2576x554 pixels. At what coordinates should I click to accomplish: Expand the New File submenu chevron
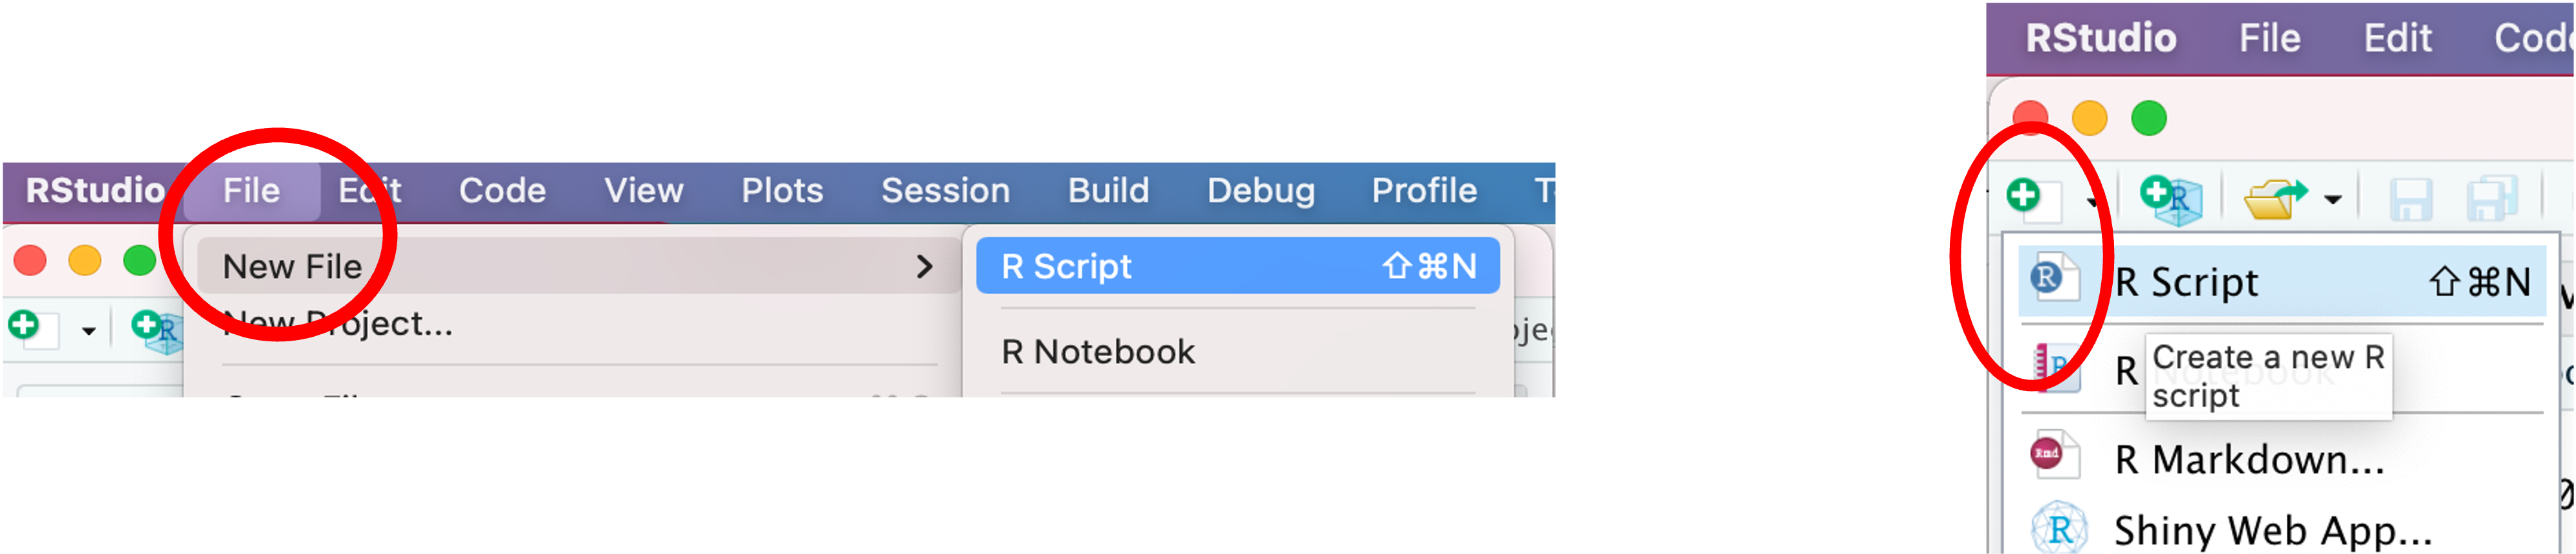924,267
